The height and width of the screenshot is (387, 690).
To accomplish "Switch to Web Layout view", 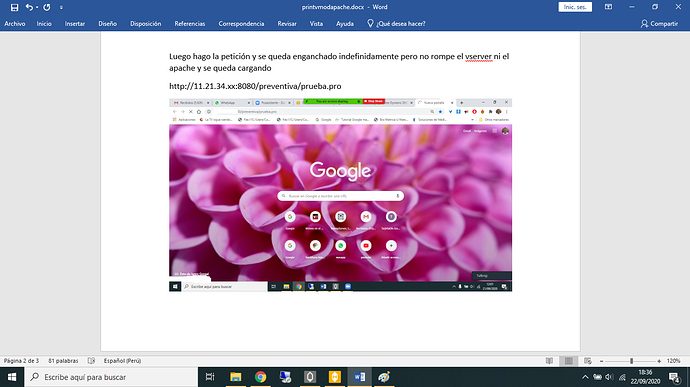I will tap(587, 361).
